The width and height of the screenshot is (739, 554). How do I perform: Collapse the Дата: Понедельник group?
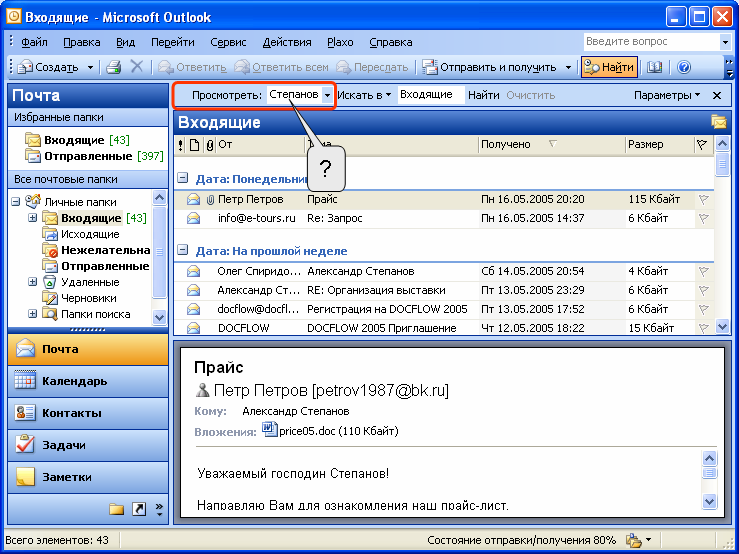click(x=182, y=179)
